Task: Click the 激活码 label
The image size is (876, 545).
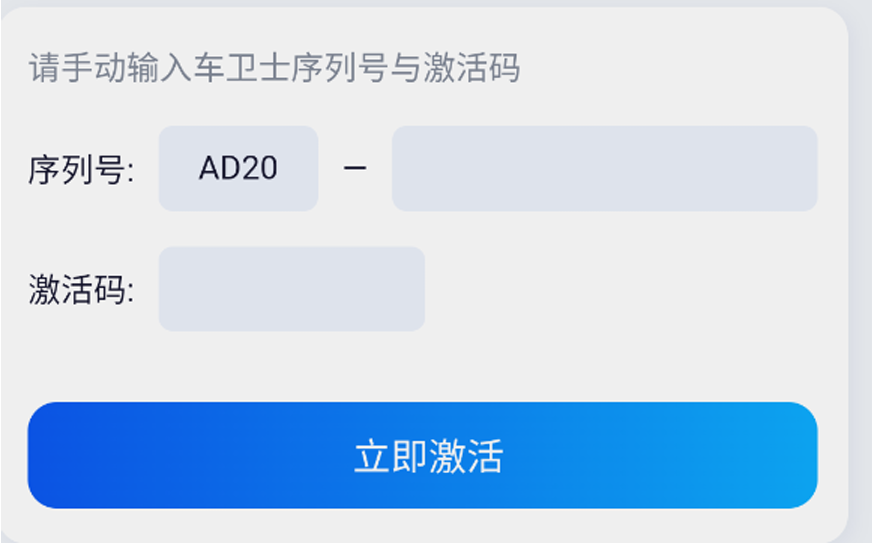Action: pyautogui.click(x=81, y=290)
